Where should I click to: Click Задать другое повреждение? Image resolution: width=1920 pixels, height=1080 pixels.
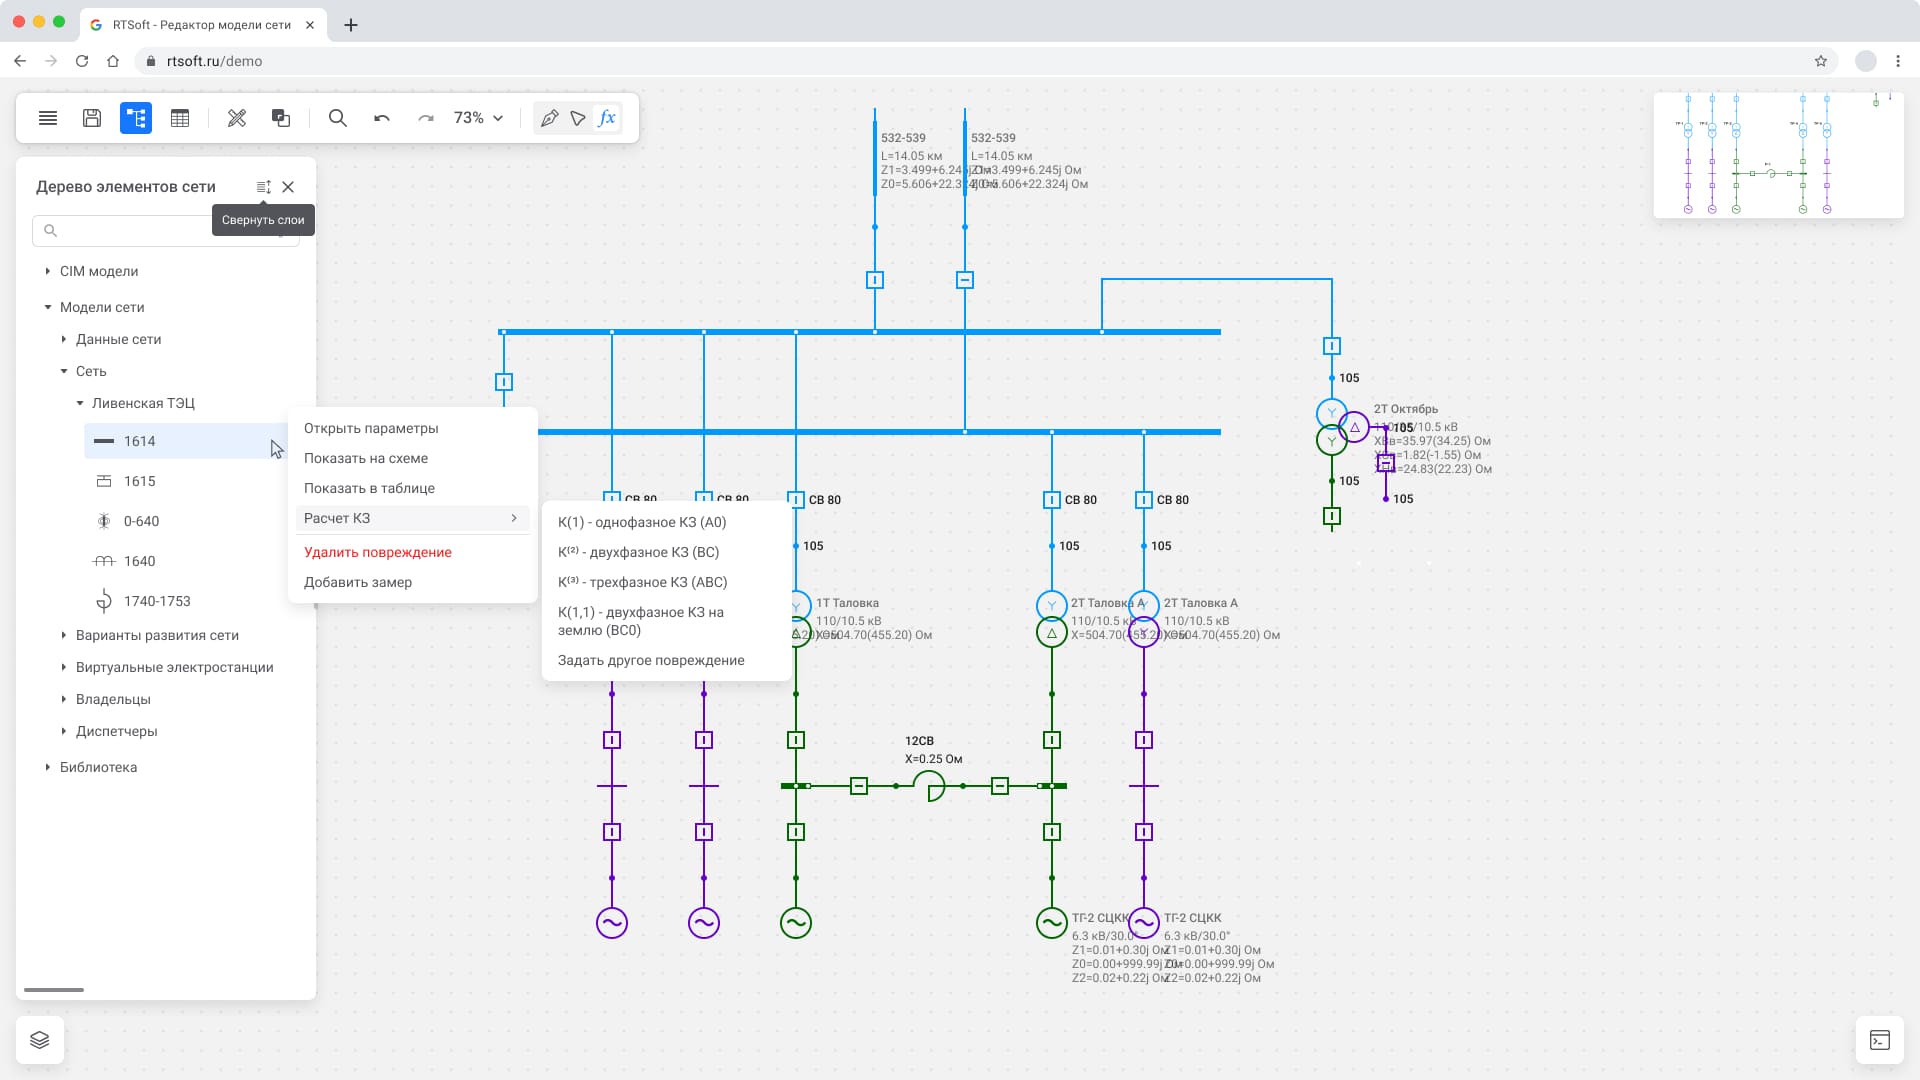pos(651,660)
